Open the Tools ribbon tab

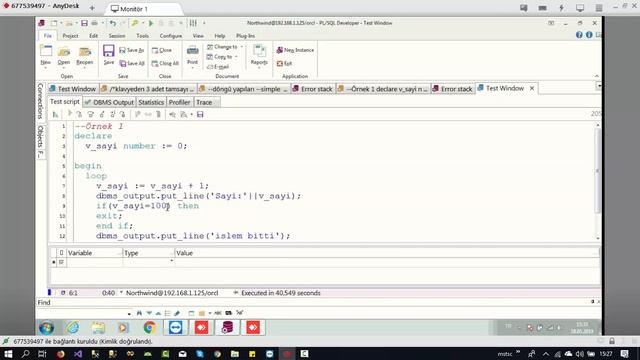click(x=142, y=36)
